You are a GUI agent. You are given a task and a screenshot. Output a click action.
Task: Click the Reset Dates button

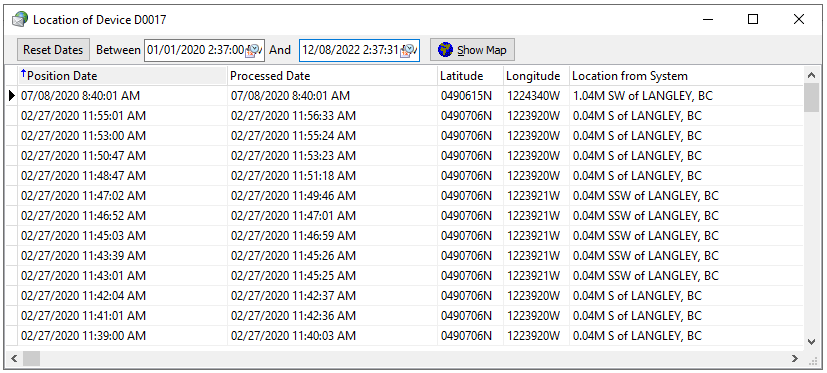(x=53, y=50)
